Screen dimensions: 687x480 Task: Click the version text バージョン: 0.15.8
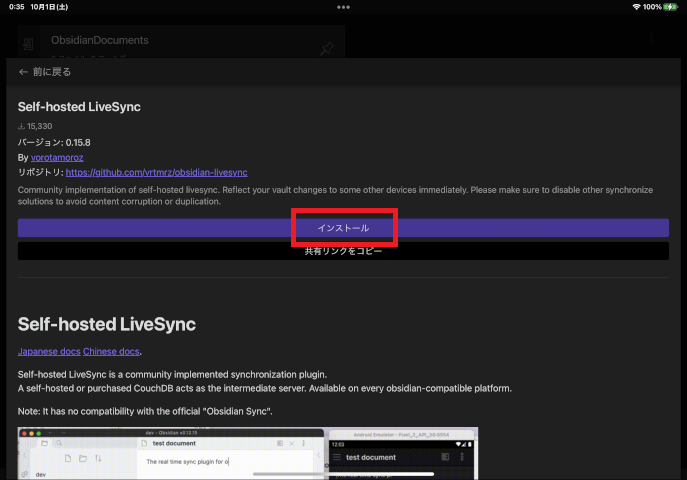point(54,143)
